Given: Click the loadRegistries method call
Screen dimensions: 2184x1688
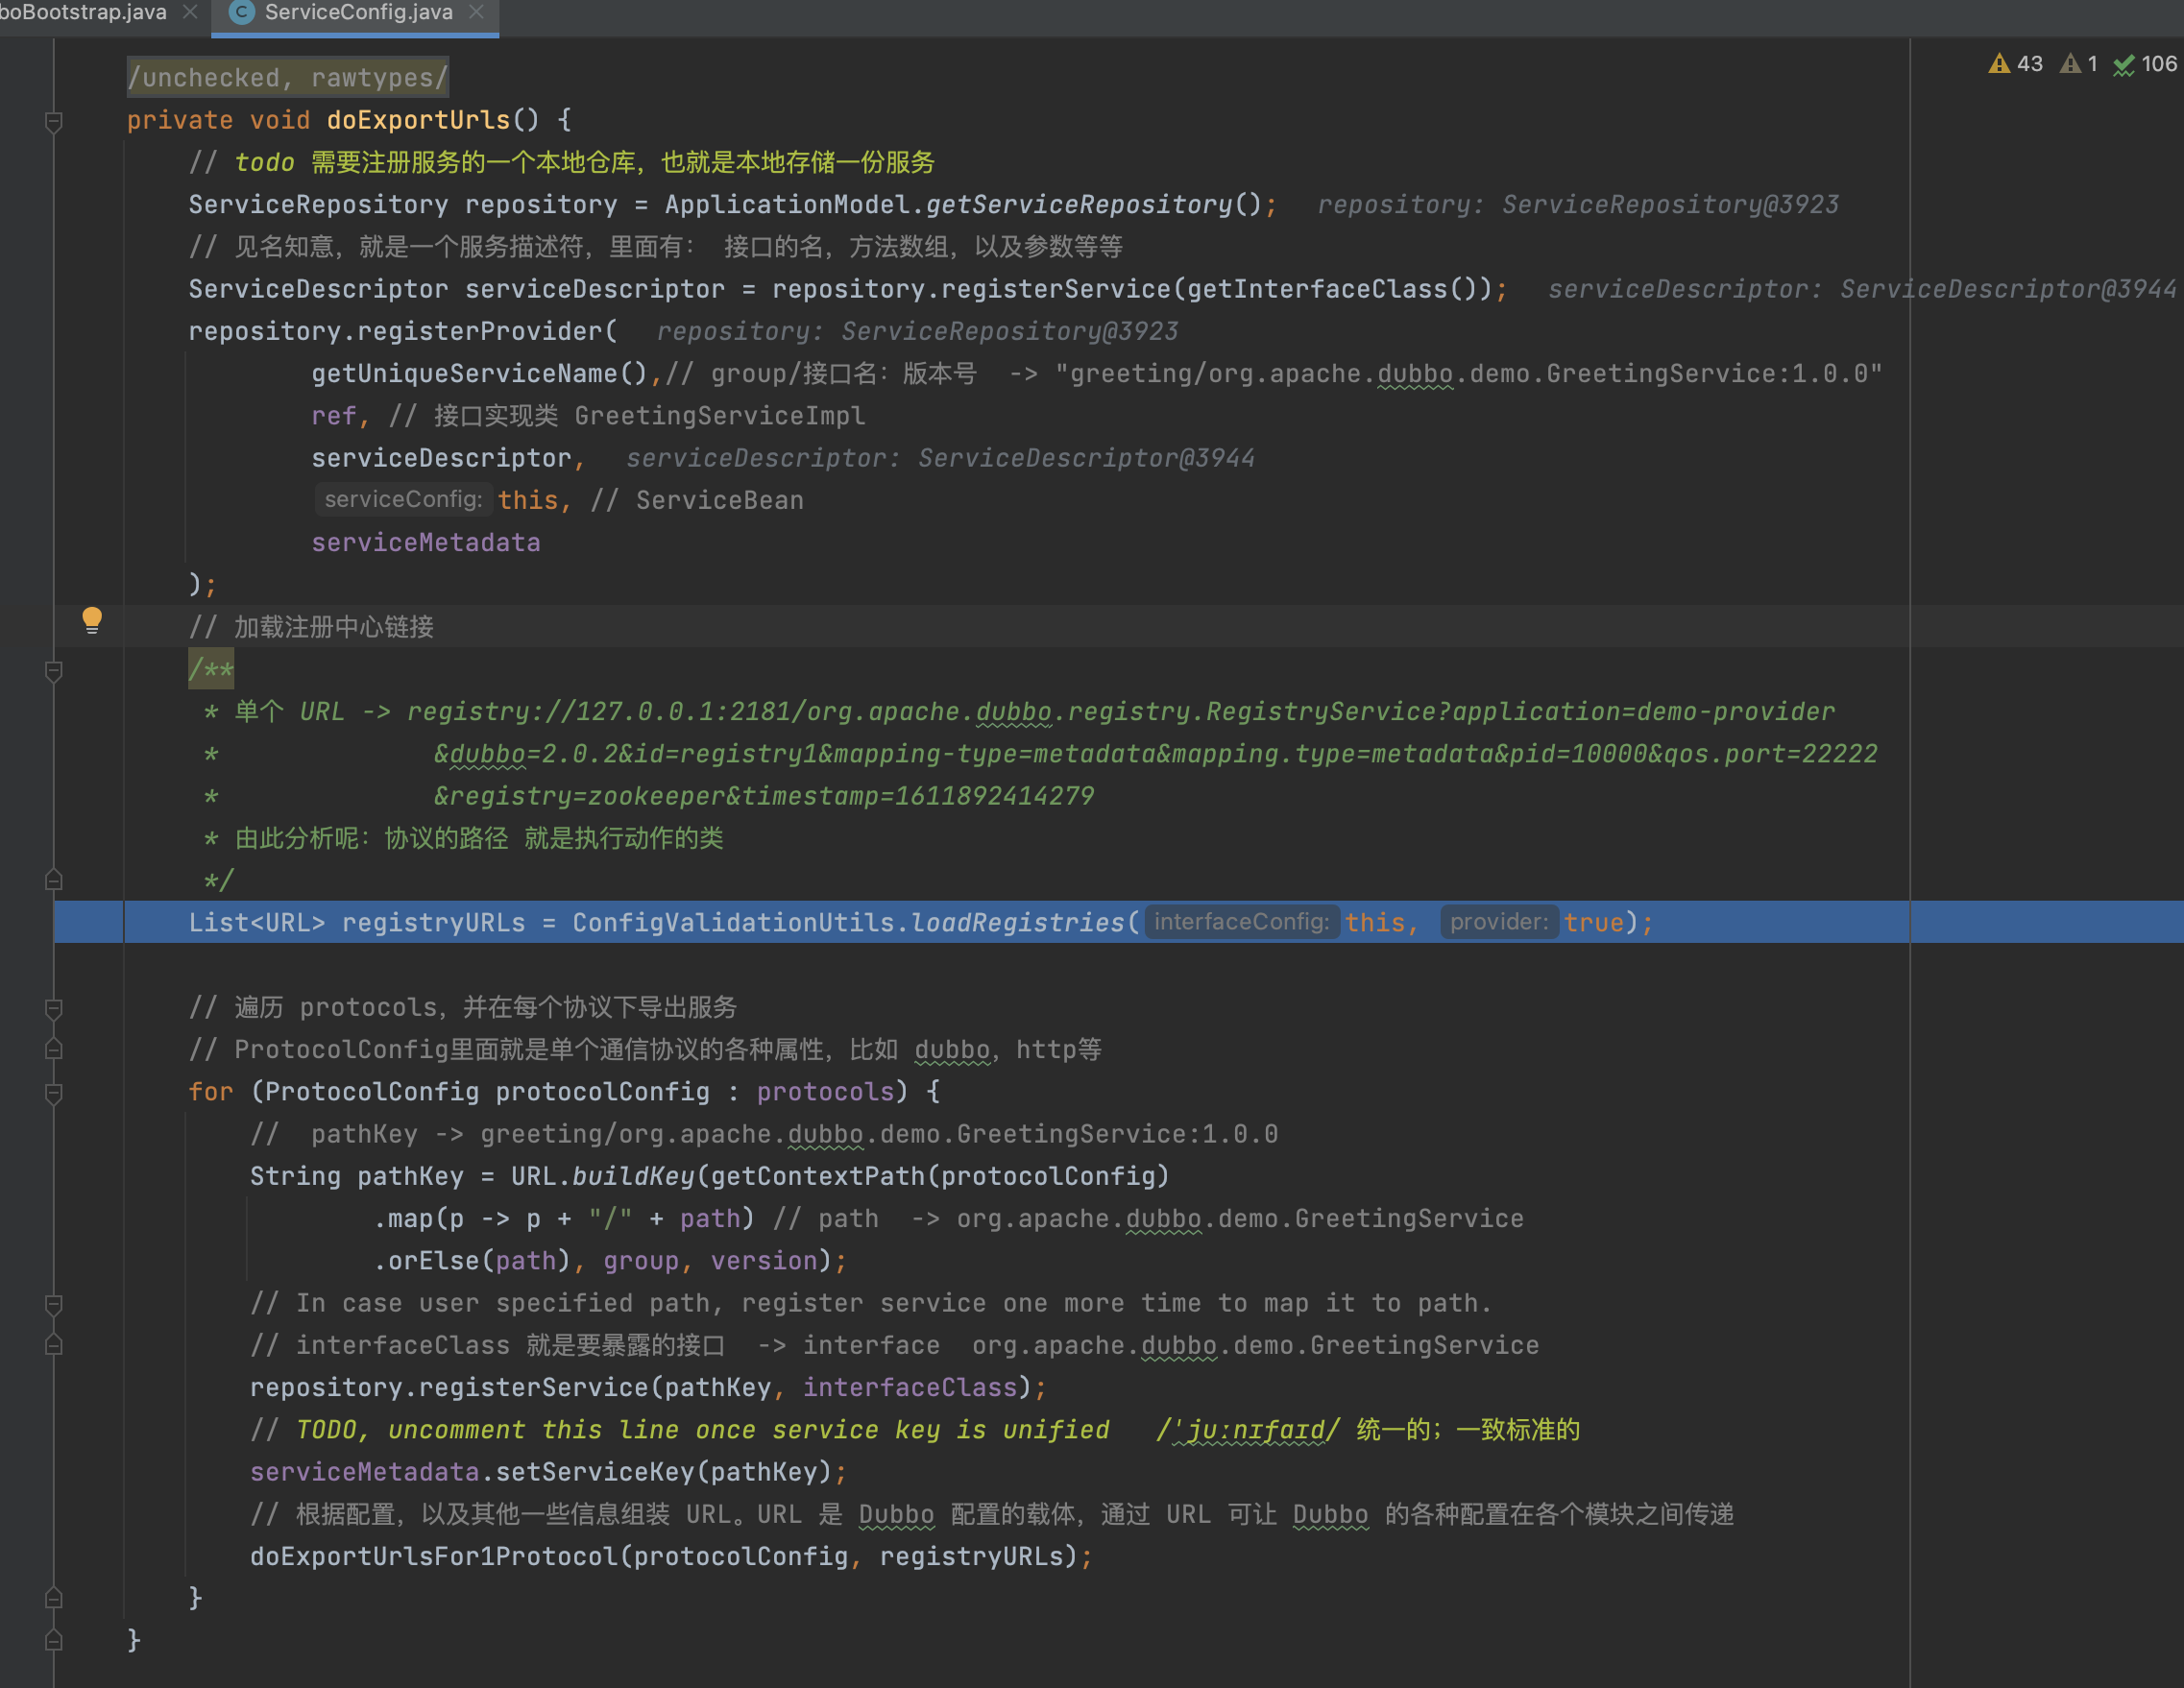Looking at the screenshot, I should point(1018,922).
